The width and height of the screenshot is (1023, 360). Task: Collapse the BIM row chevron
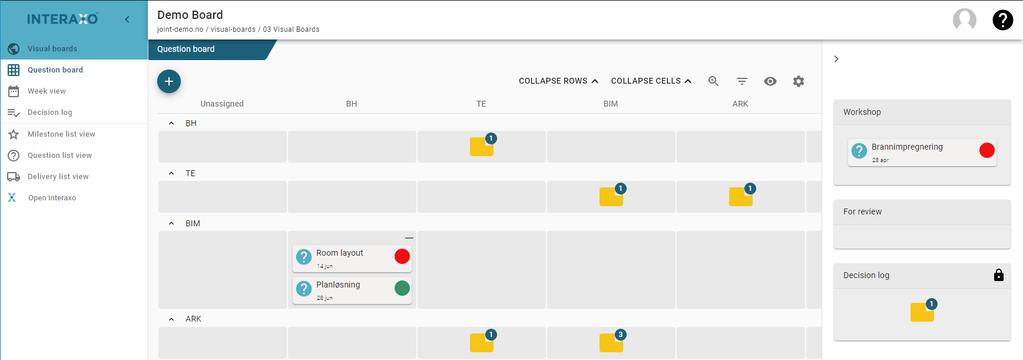pyautogui.click(x=172, y=223)
